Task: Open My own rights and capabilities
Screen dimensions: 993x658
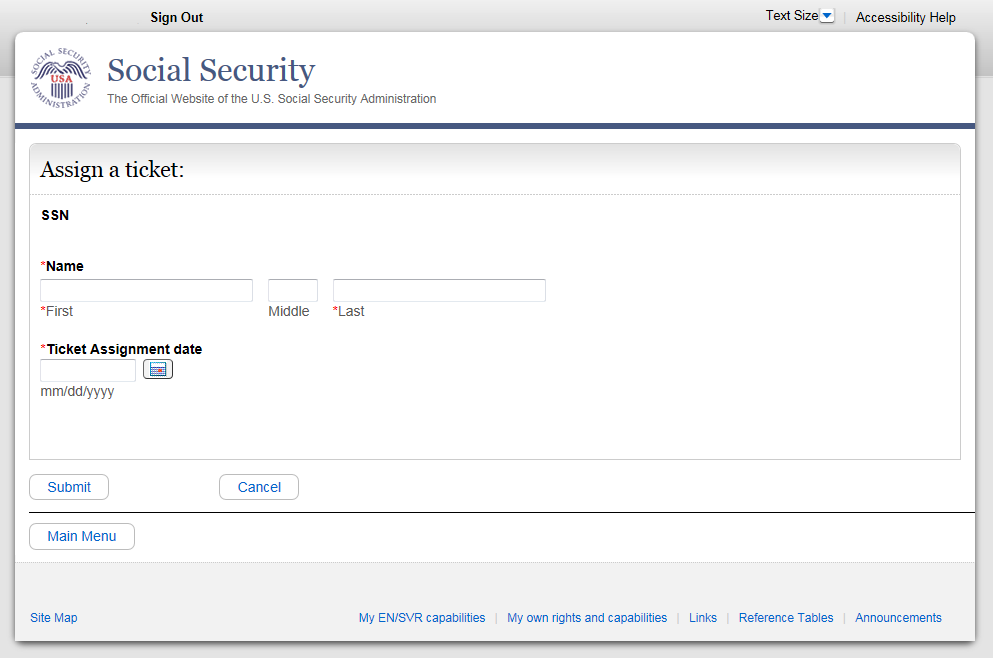Action: click(587, 618)
